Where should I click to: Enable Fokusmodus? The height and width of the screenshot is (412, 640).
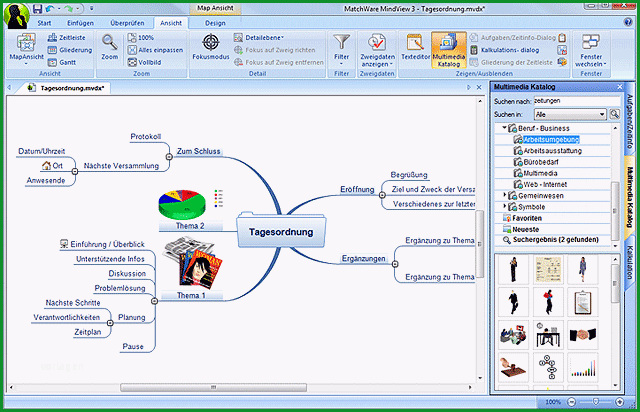point(211,47)
